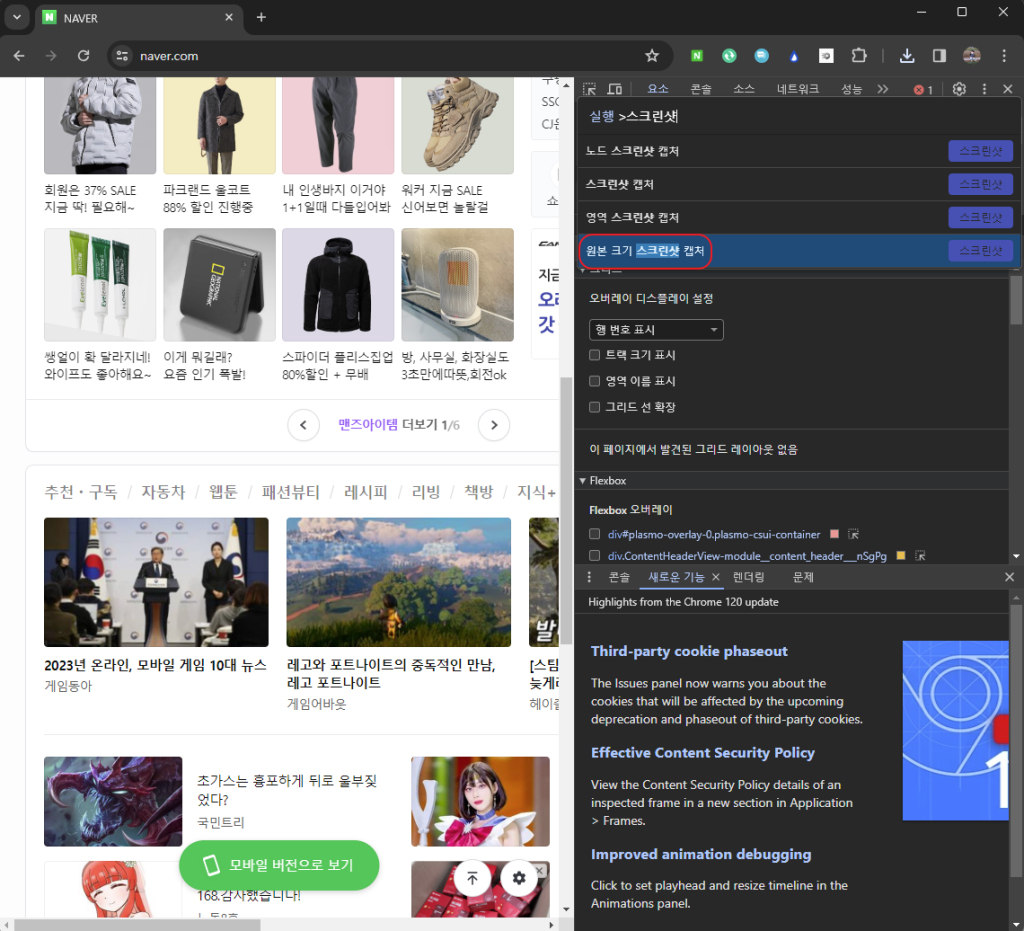This screenshot has height=931, width=1024.
Task: Enable 그리드 선 확장 checkbox
Action: (594, 407)
